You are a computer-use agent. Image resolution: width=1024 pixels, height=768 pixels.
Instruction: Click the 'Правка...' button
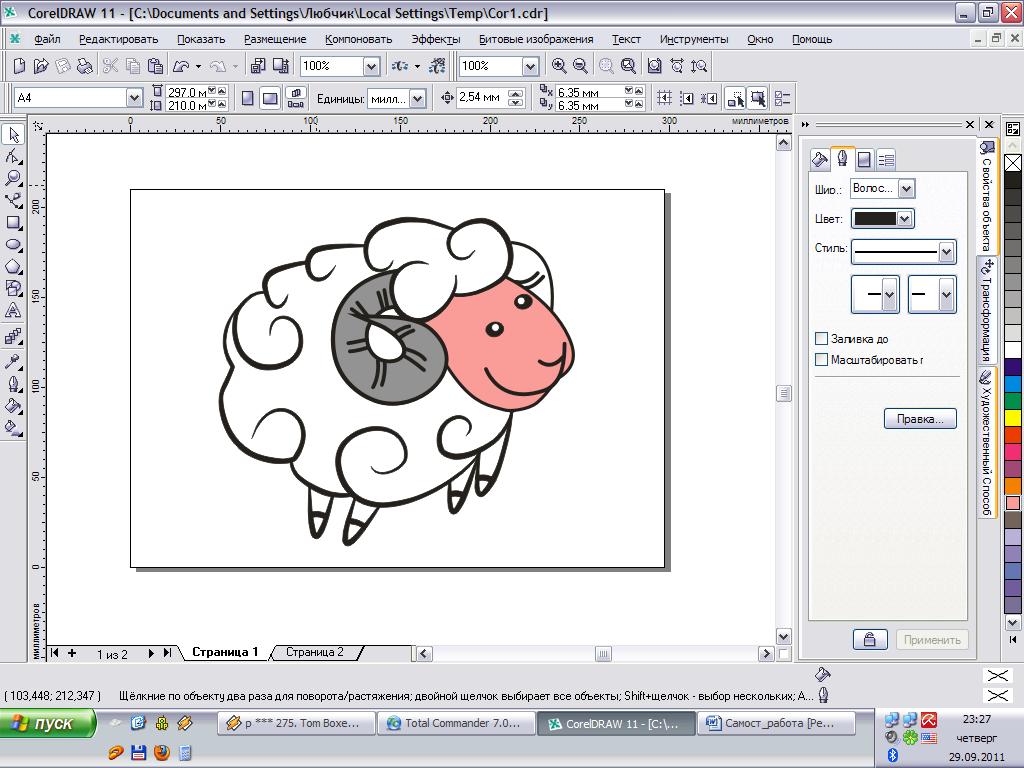click(x=920, y=419)
